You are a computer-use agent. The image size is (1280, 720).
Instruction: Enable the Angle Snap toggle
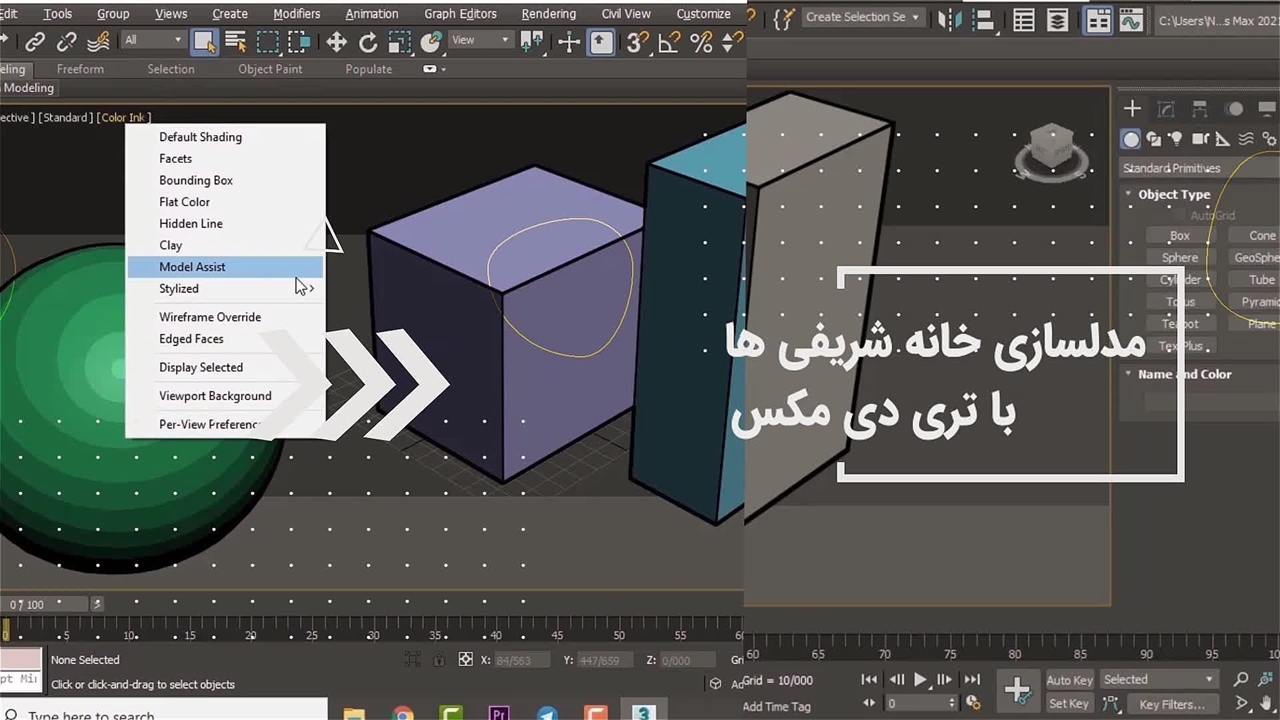667,41
